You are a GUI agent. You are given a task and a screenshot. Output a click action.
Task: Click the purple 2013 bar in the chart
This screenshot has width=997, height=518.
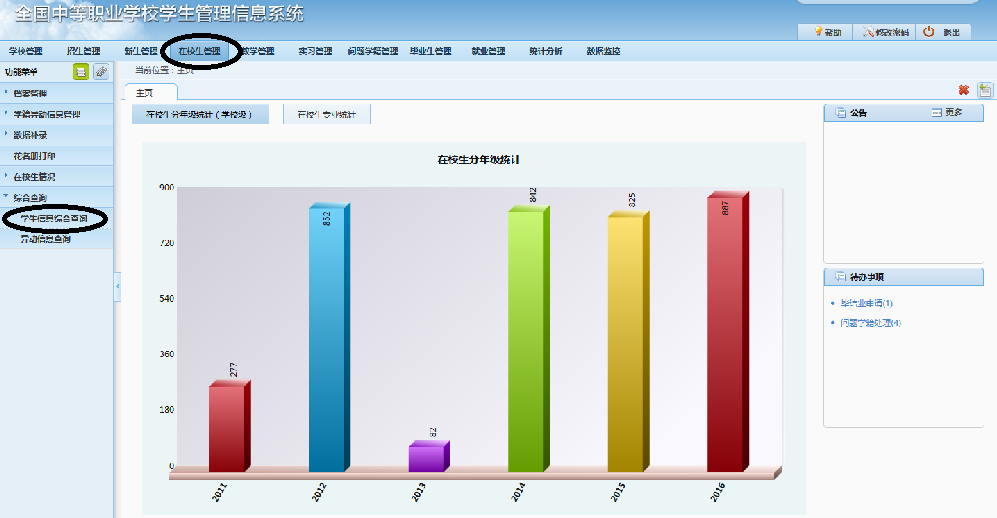pos(428,456)
